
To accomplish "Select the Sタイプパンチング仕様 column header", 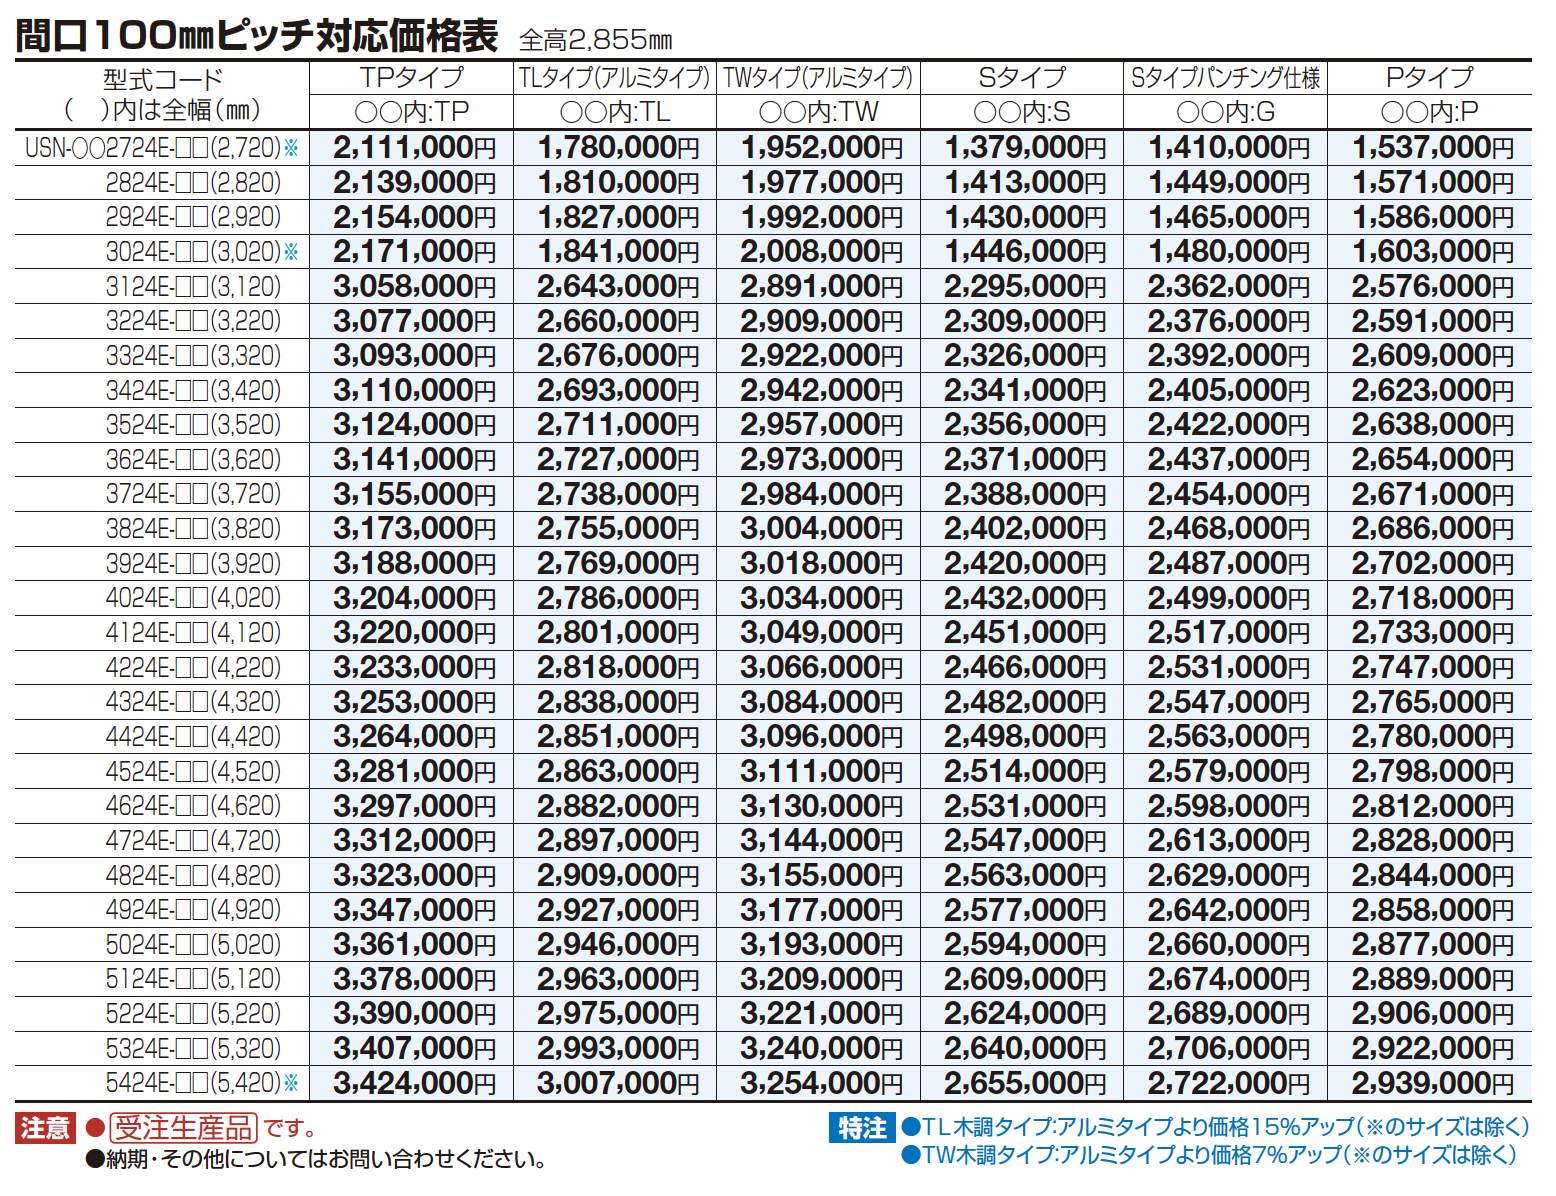I will point(1226,77).
